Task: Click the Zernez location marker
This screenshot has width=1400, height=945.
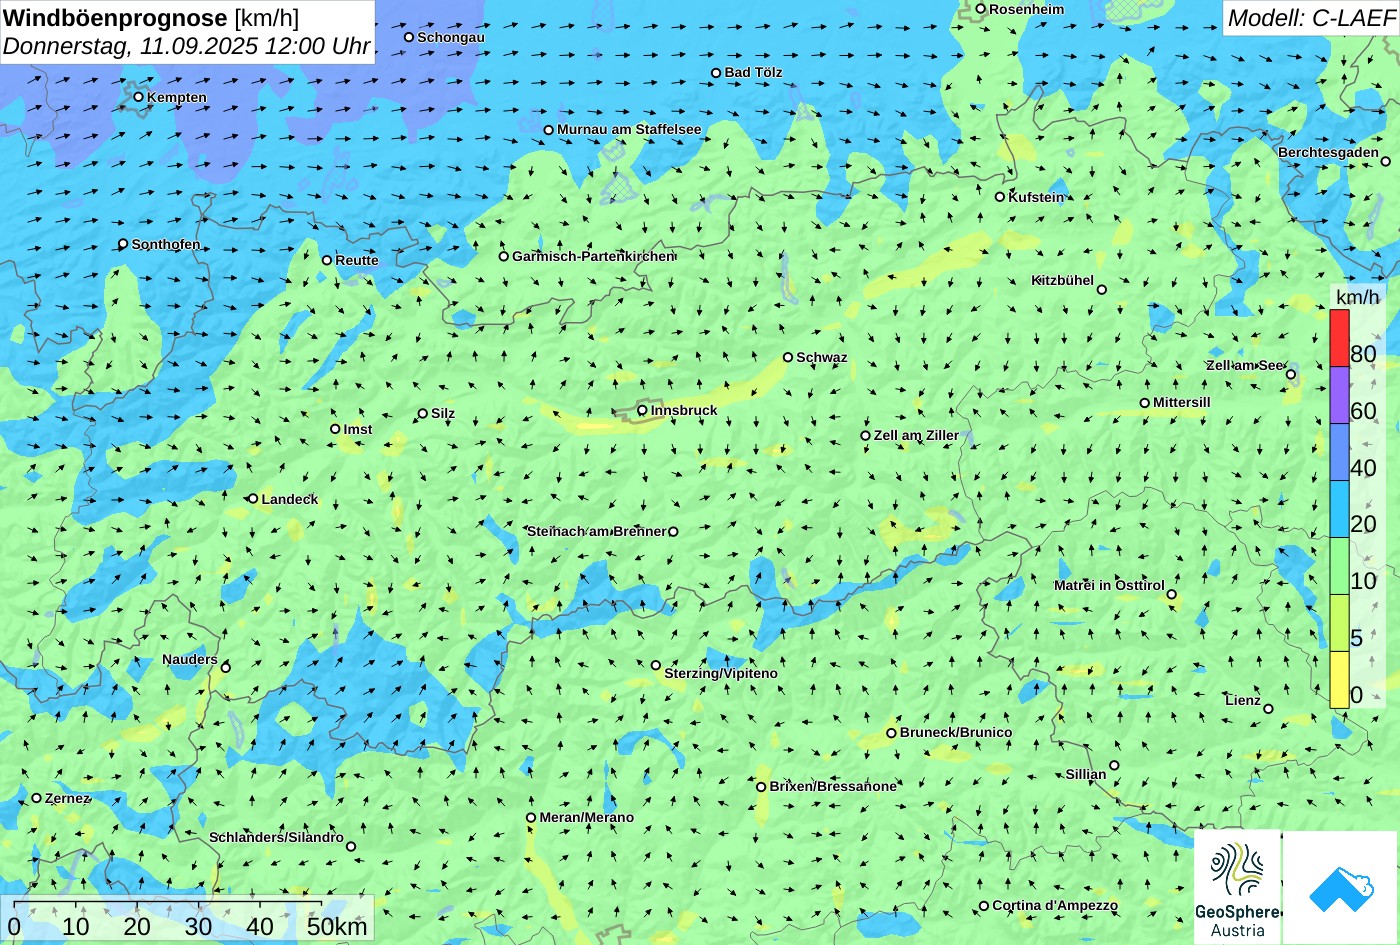Action: pos(37,798)
